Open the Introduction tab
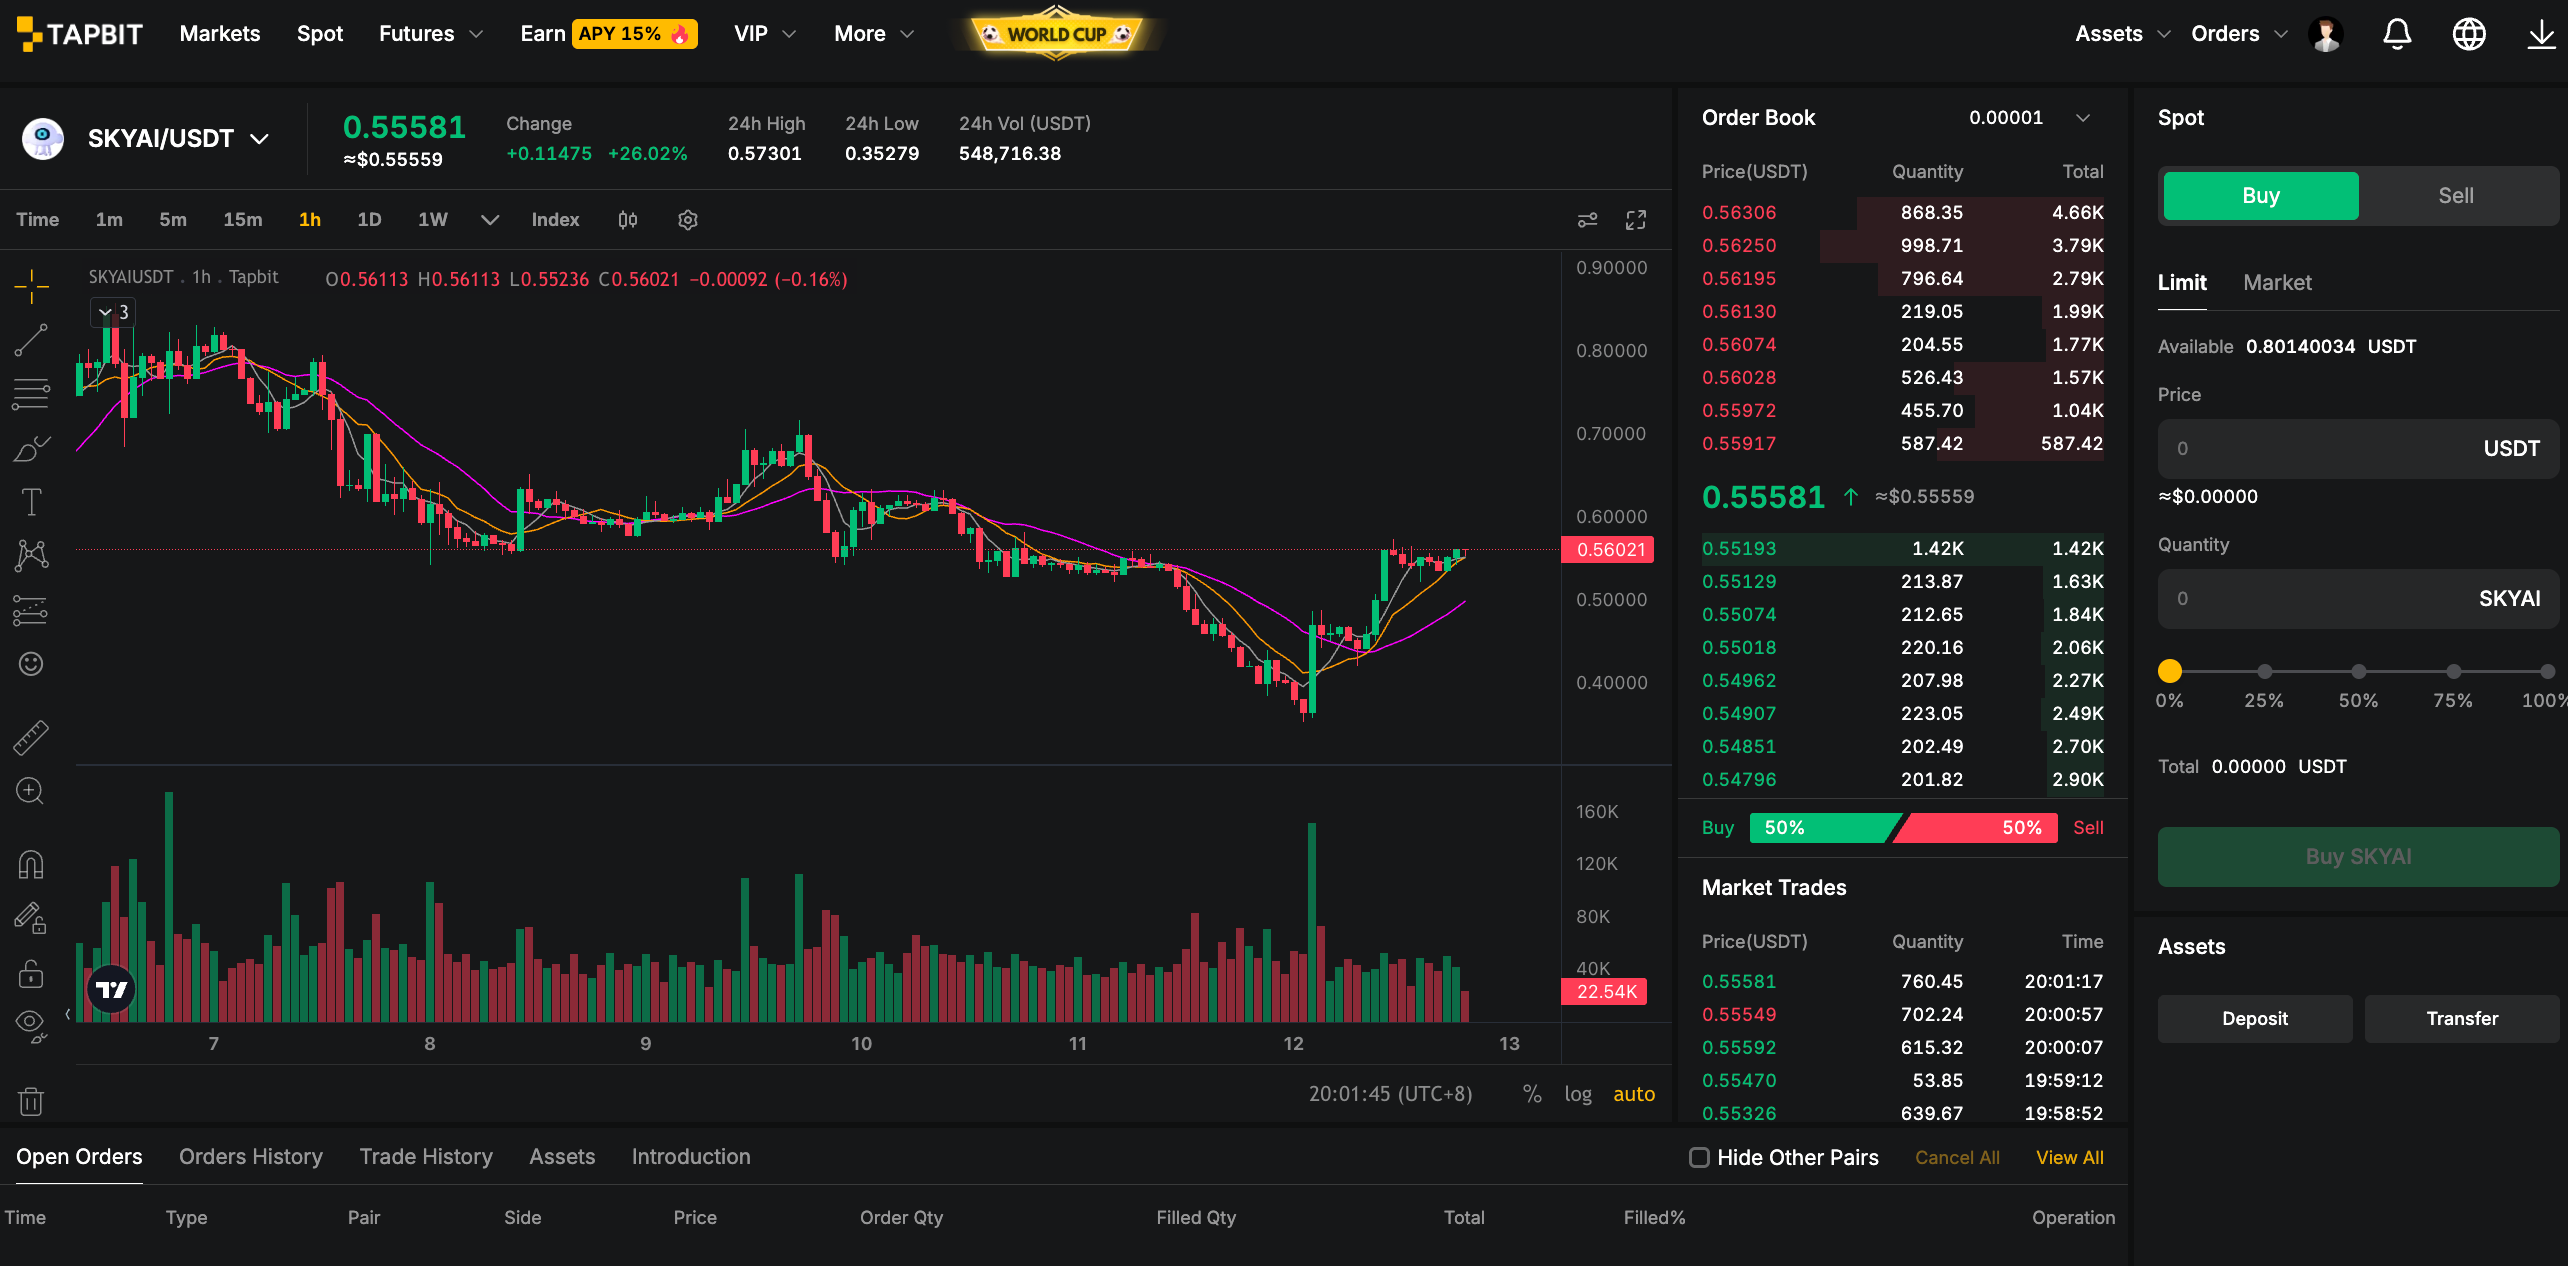2568x1266 pixels. coord(691,1157)
